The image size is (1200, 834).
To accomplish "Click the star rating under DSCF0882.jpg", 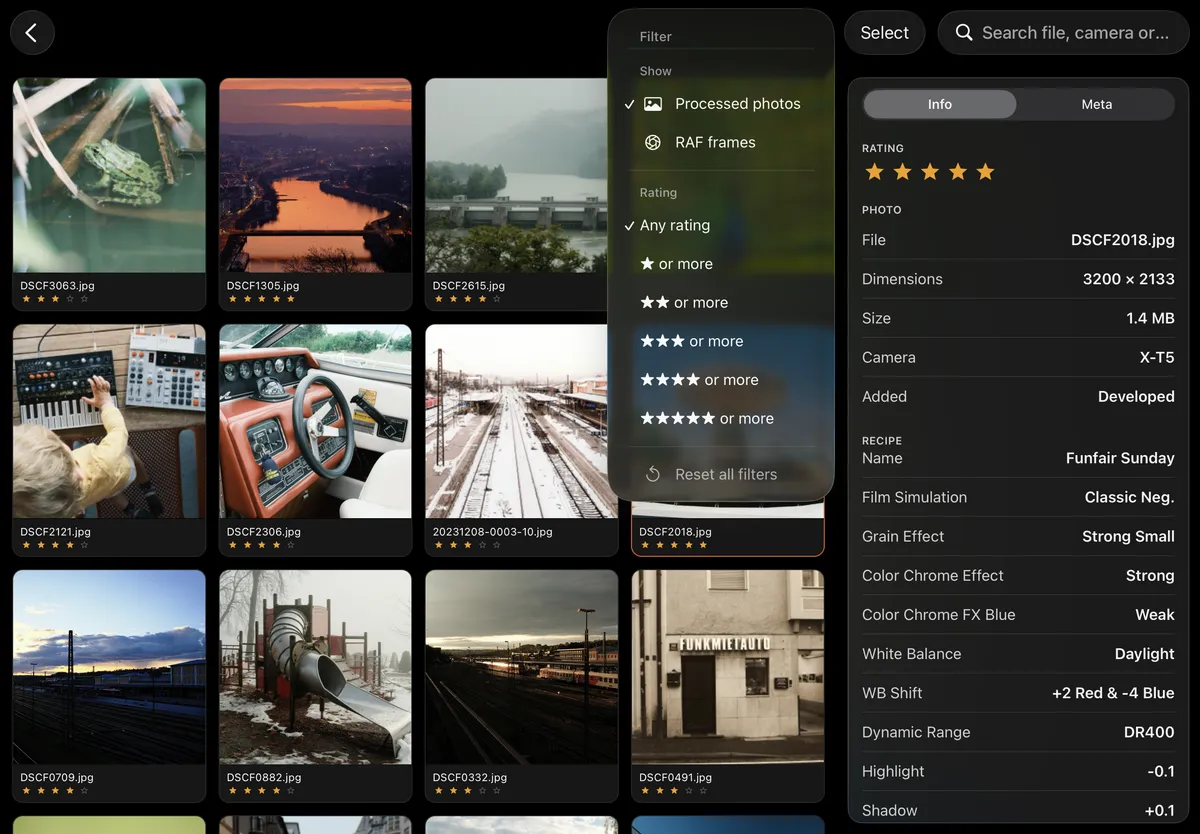I will click(x=261, y=791).
